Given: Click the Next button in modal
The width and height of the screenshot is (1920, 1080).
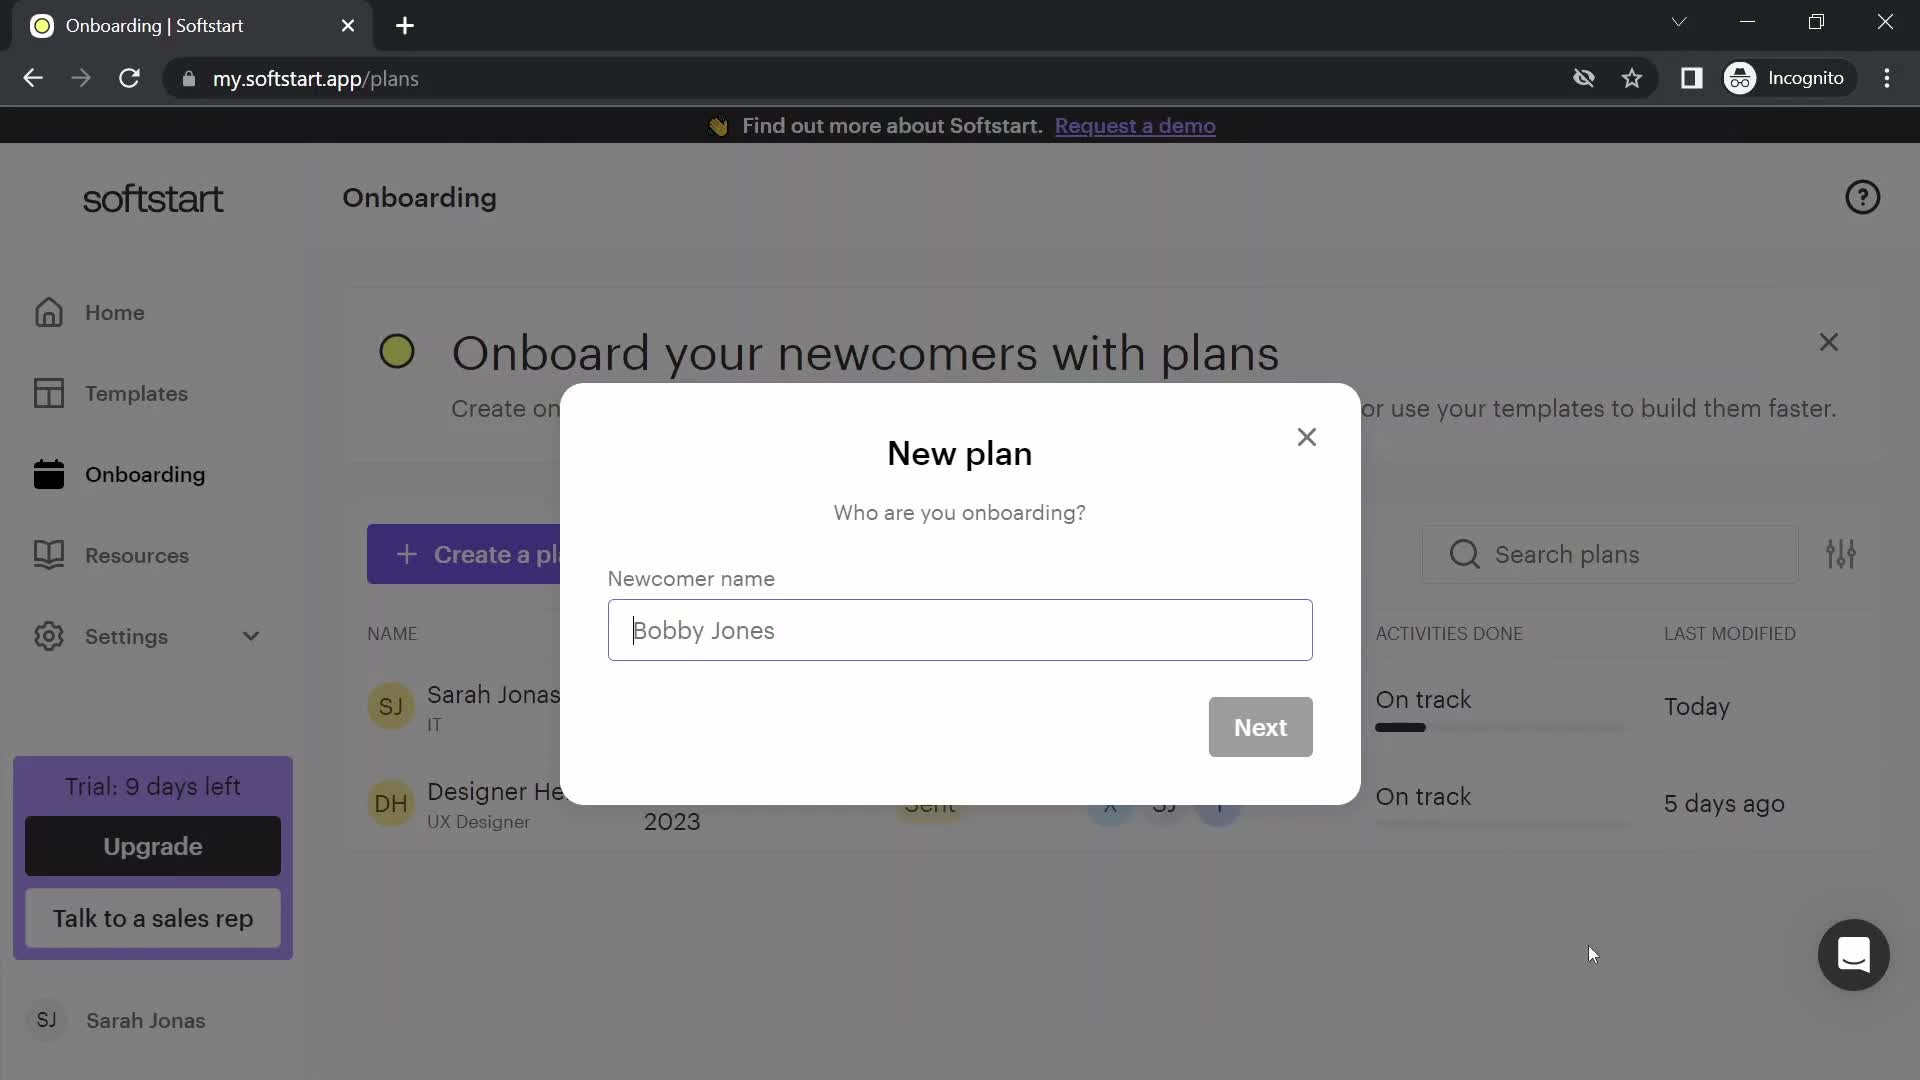Looking at the screenshot, I should [1259, 727].
